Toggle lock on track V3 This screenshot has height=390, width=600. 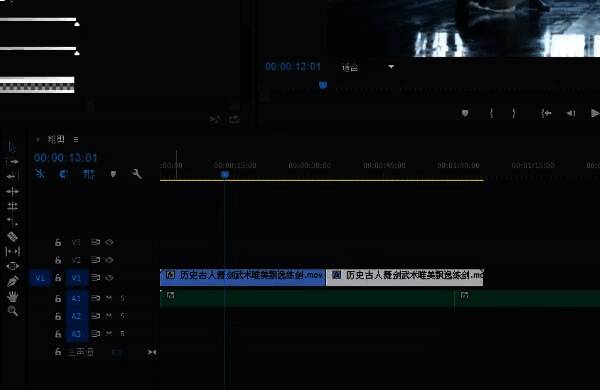(58, 242)
